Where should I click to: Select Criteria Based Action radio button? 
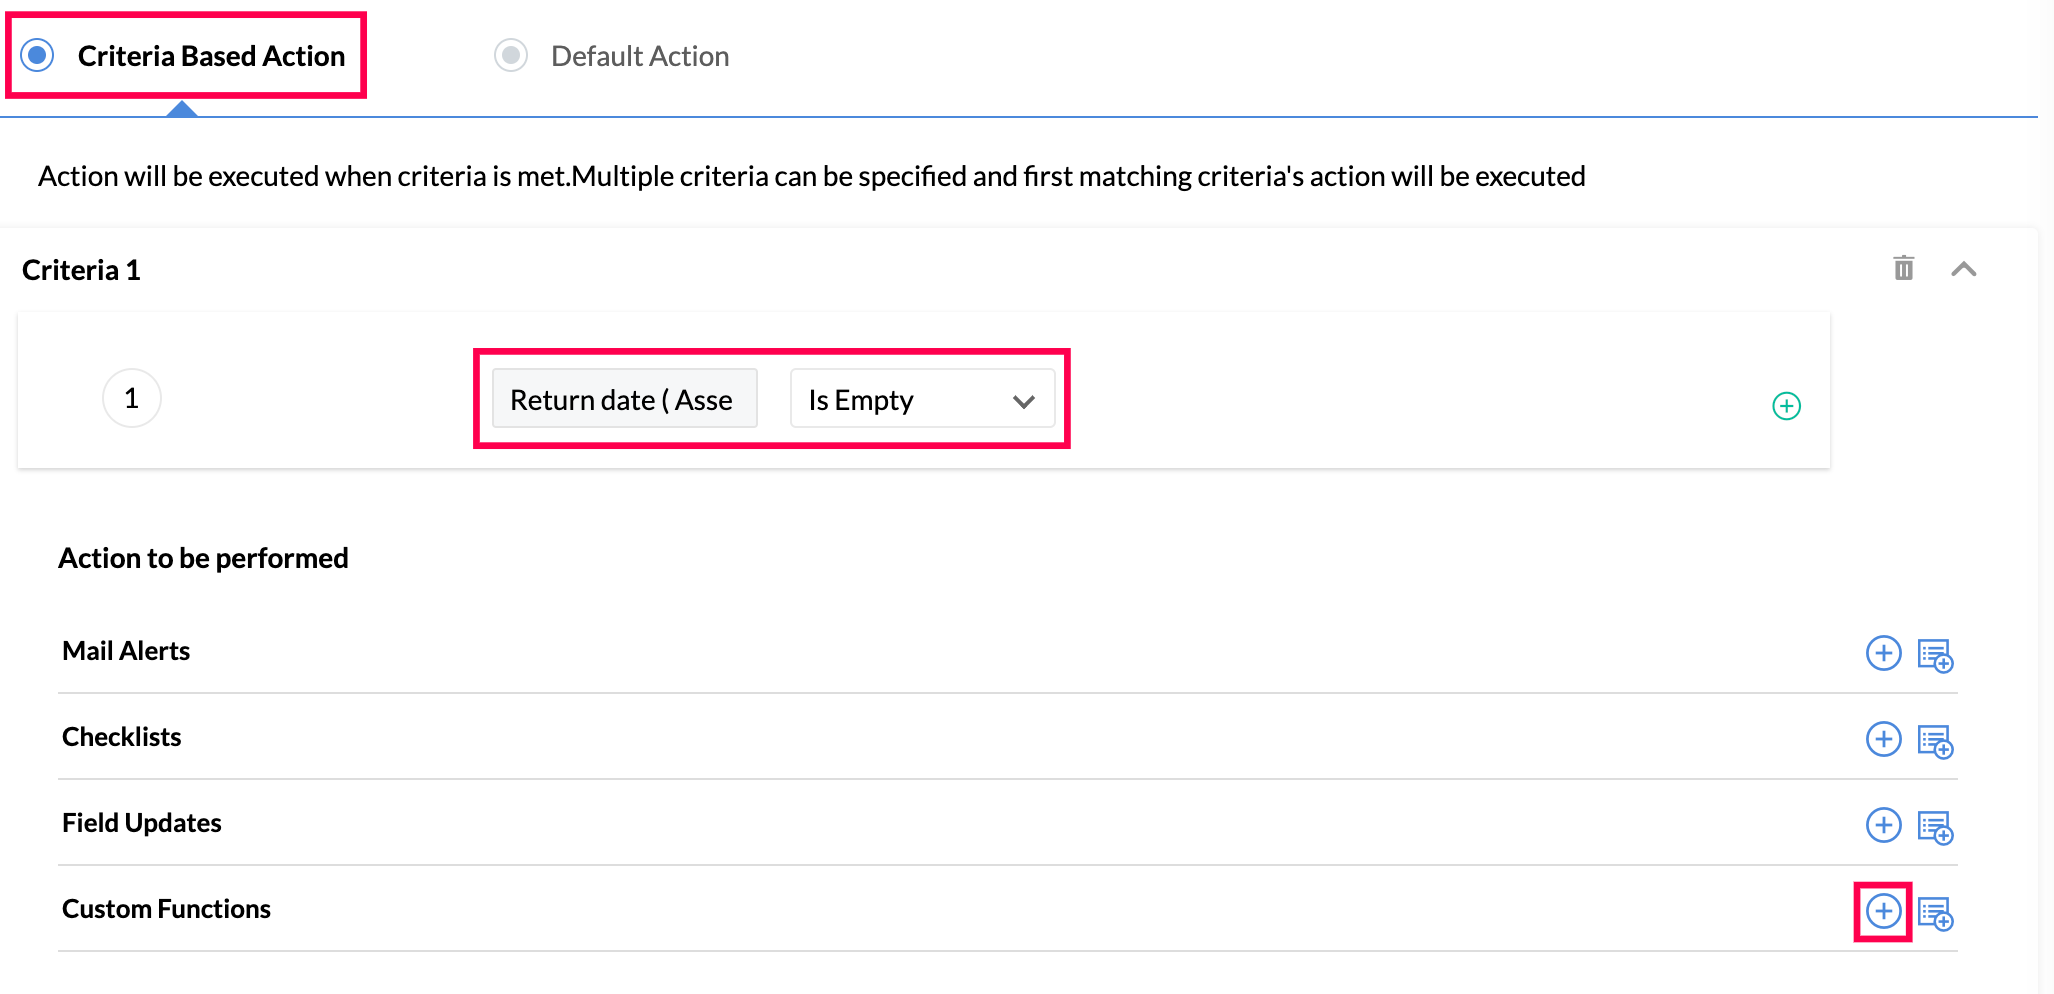[38, 55]
